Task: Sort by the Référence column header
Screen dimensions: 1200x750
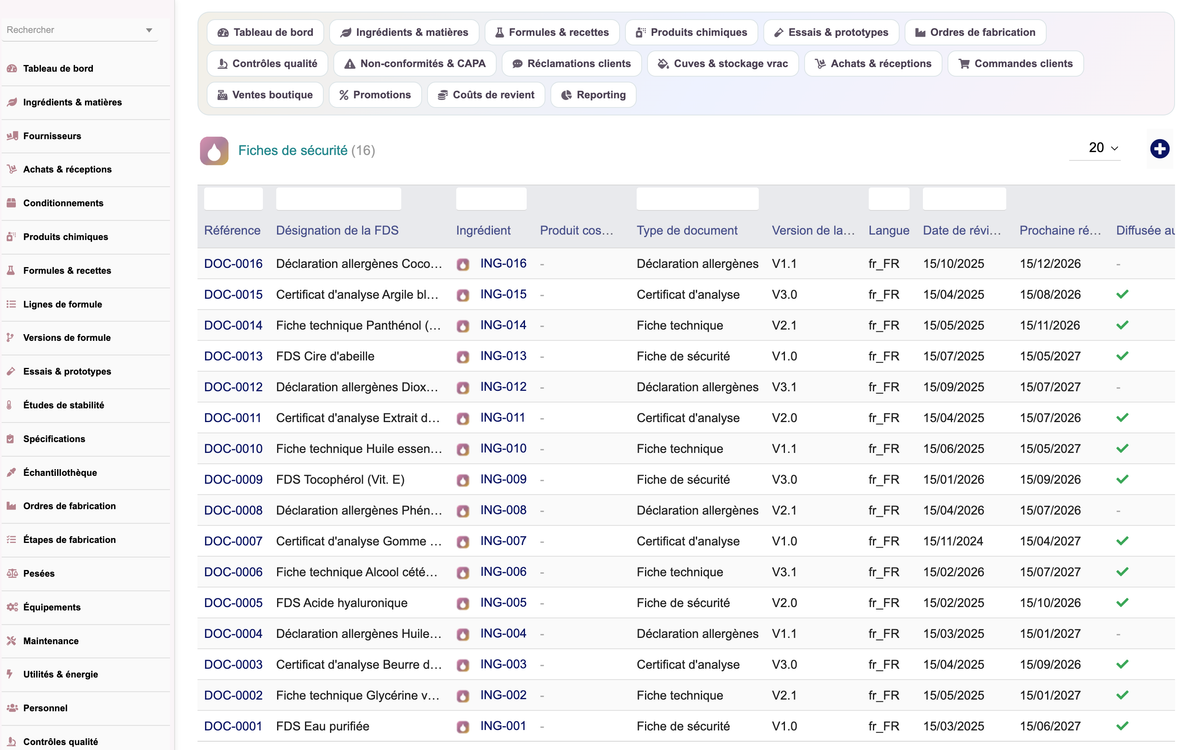Action: coord(232,231)
